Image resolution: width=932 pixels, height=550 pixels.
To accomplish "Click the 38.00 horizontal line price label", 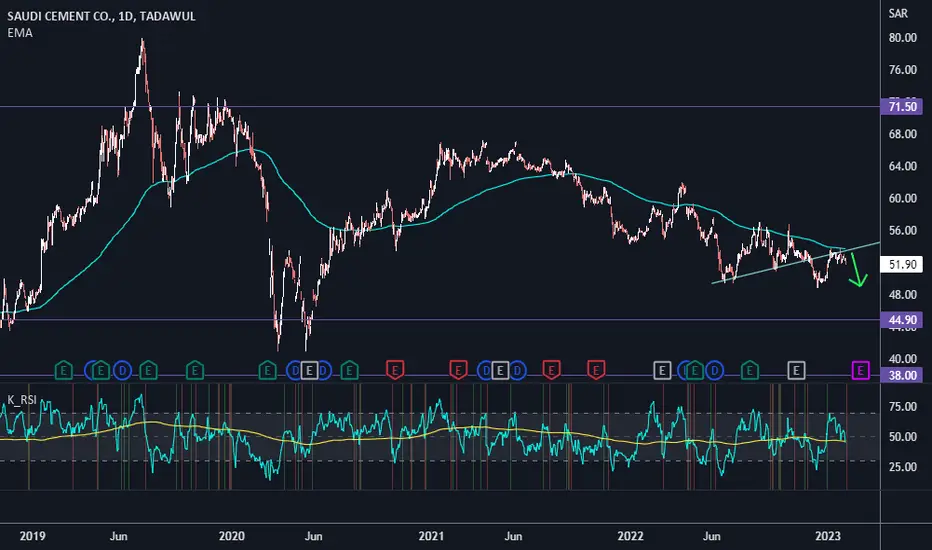I will [x=902, y=375].
